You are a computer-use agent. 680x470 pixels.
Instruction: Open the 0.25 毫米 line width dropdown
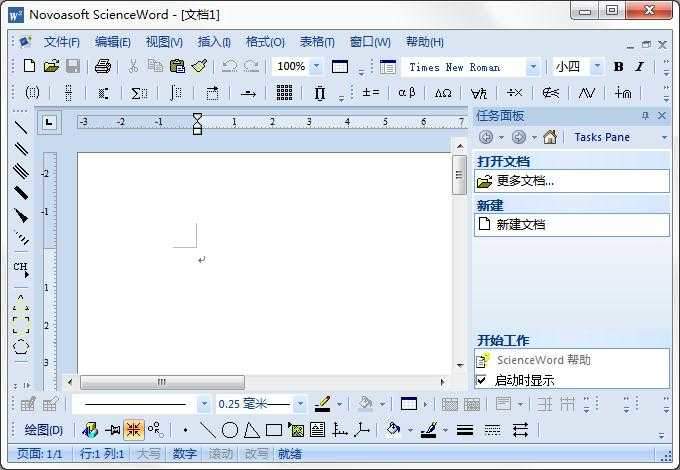point(300,404)
